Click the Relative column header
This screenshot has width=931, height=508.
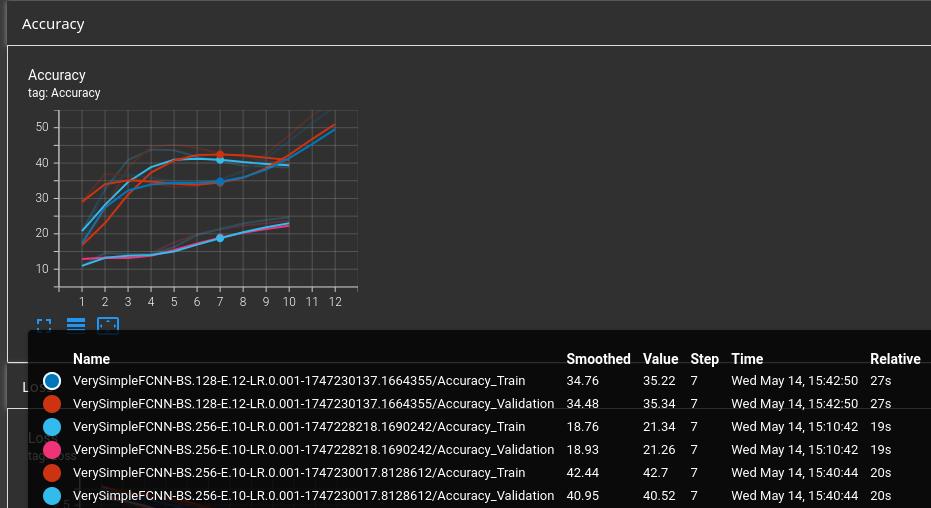895,358
